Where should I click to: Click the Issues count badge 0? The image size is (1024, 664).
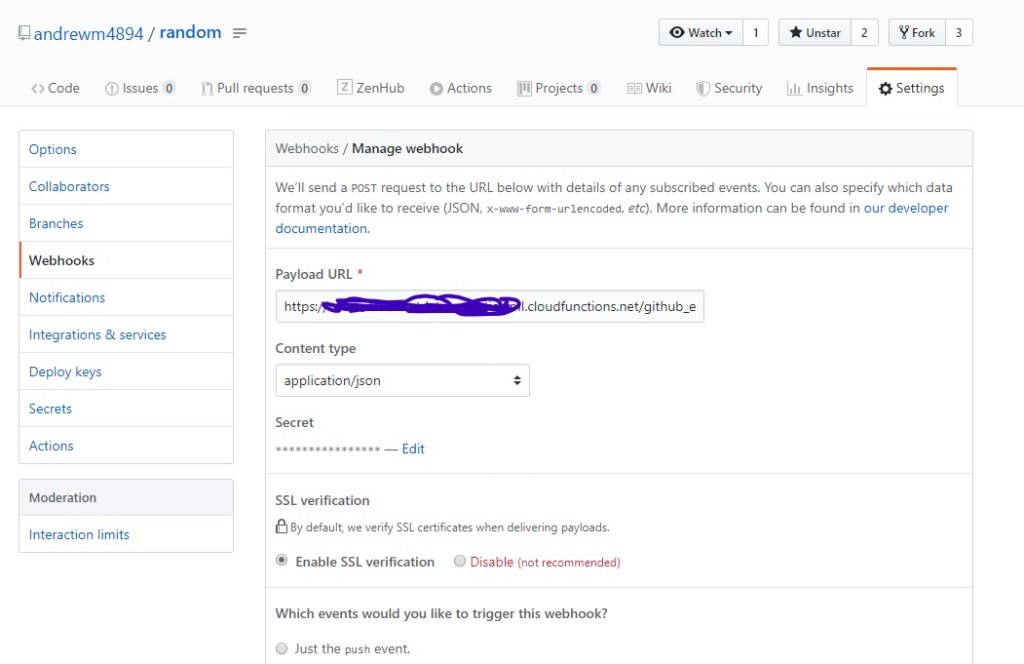coord(169,88)
